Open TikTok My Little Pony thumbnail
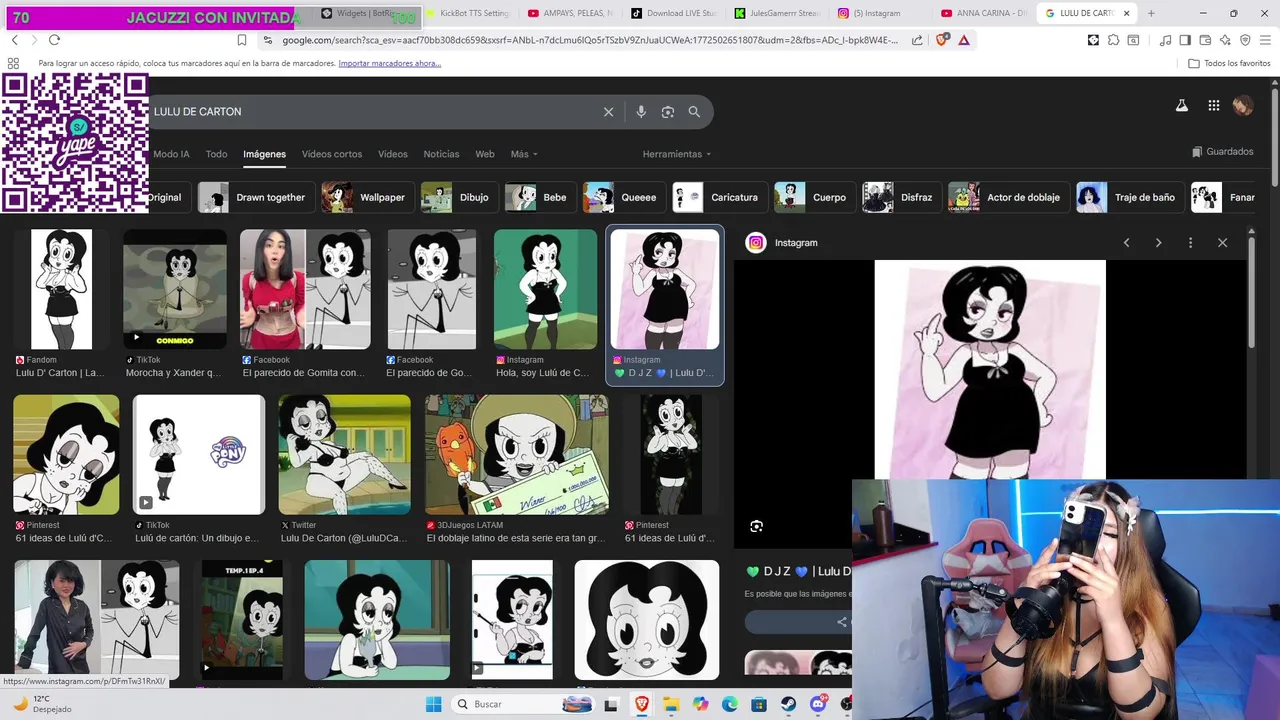The image size is (1280, 720). 199,455
